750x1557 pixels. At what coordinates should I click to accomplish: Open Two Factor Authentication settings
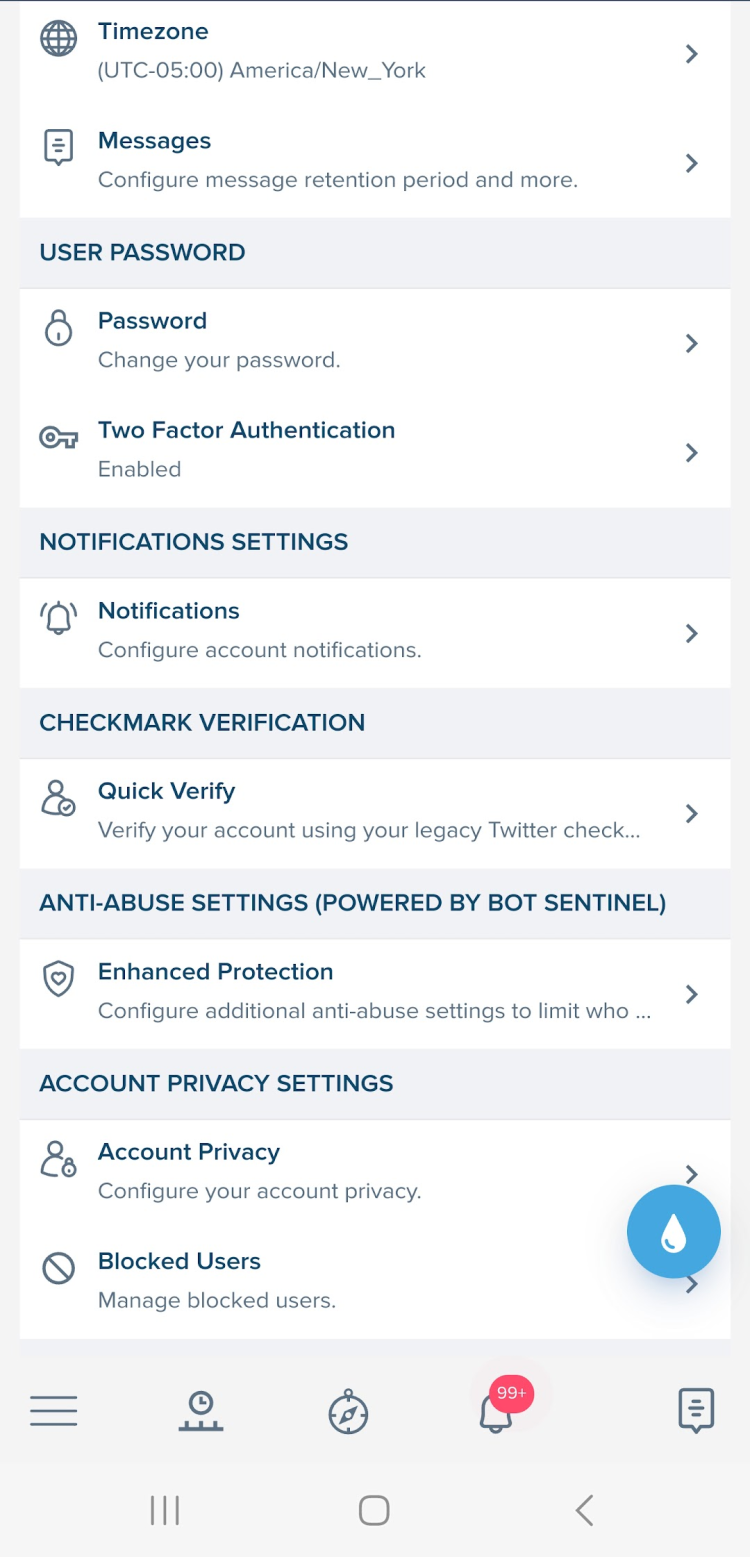point(247,449)
